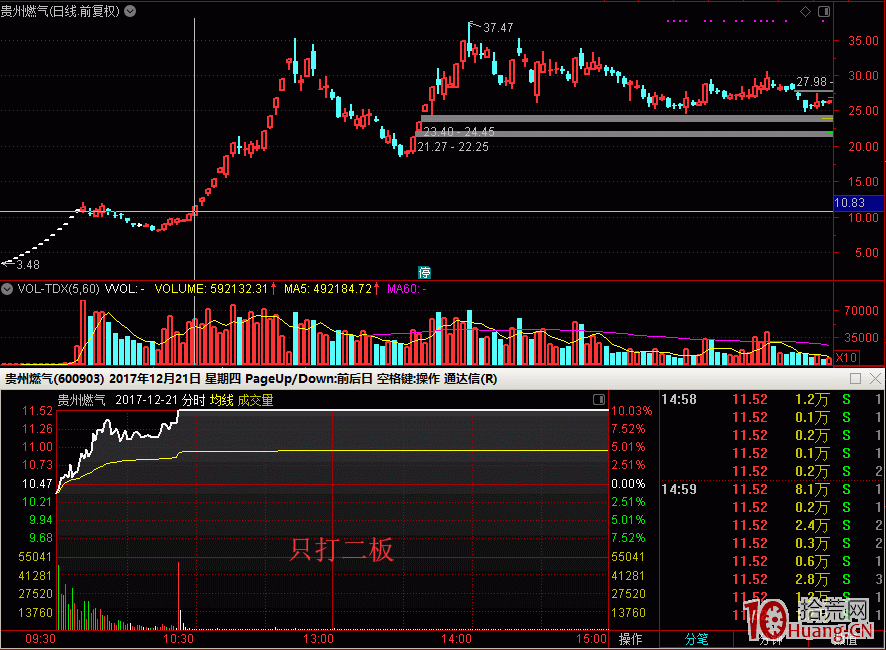
Task: Select the 23.40 - 24.45 gap label
Action: point(459,132)
